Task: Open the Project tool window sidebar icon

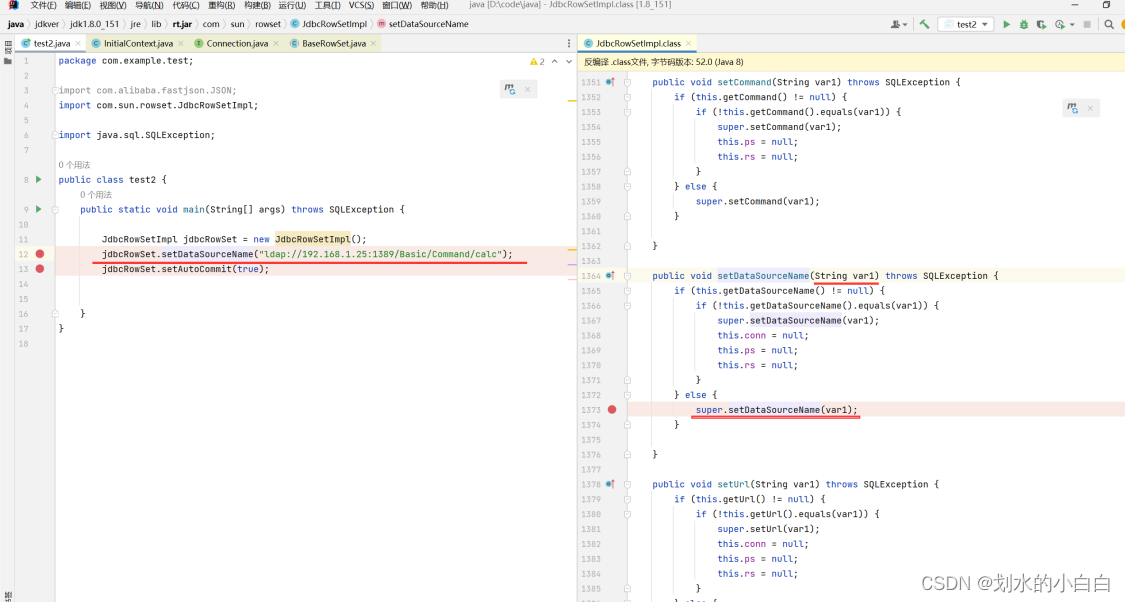Action: pyautogui.click(x=8, y=60)
